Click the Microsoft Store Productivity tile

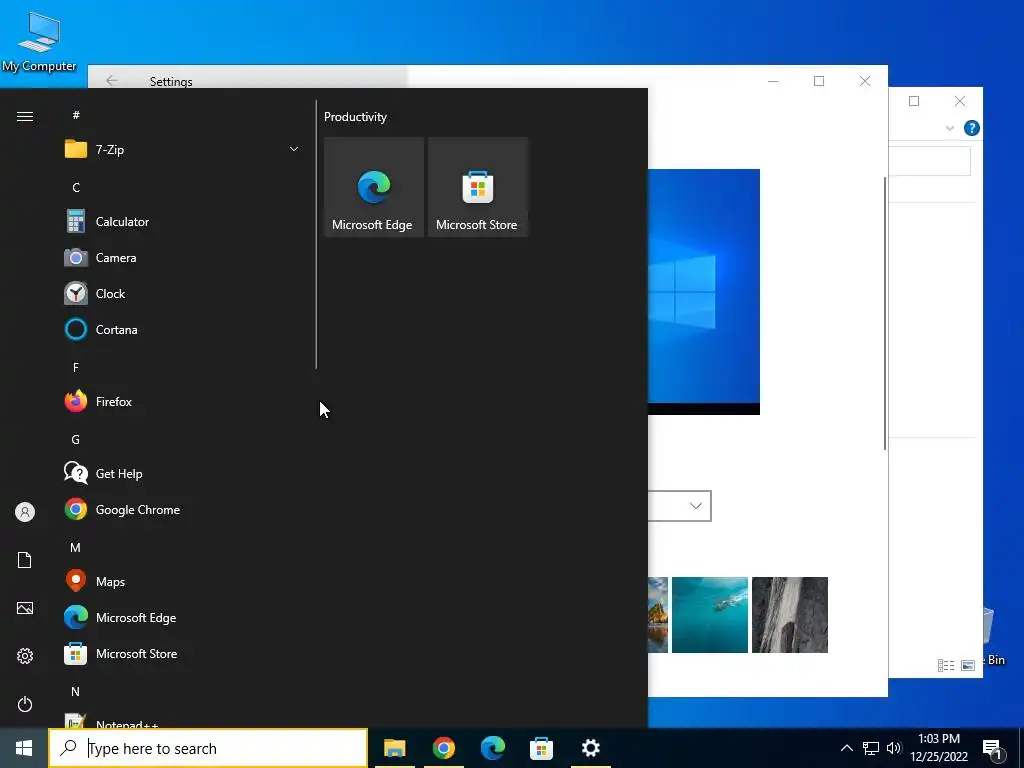[x=477, y=187]
